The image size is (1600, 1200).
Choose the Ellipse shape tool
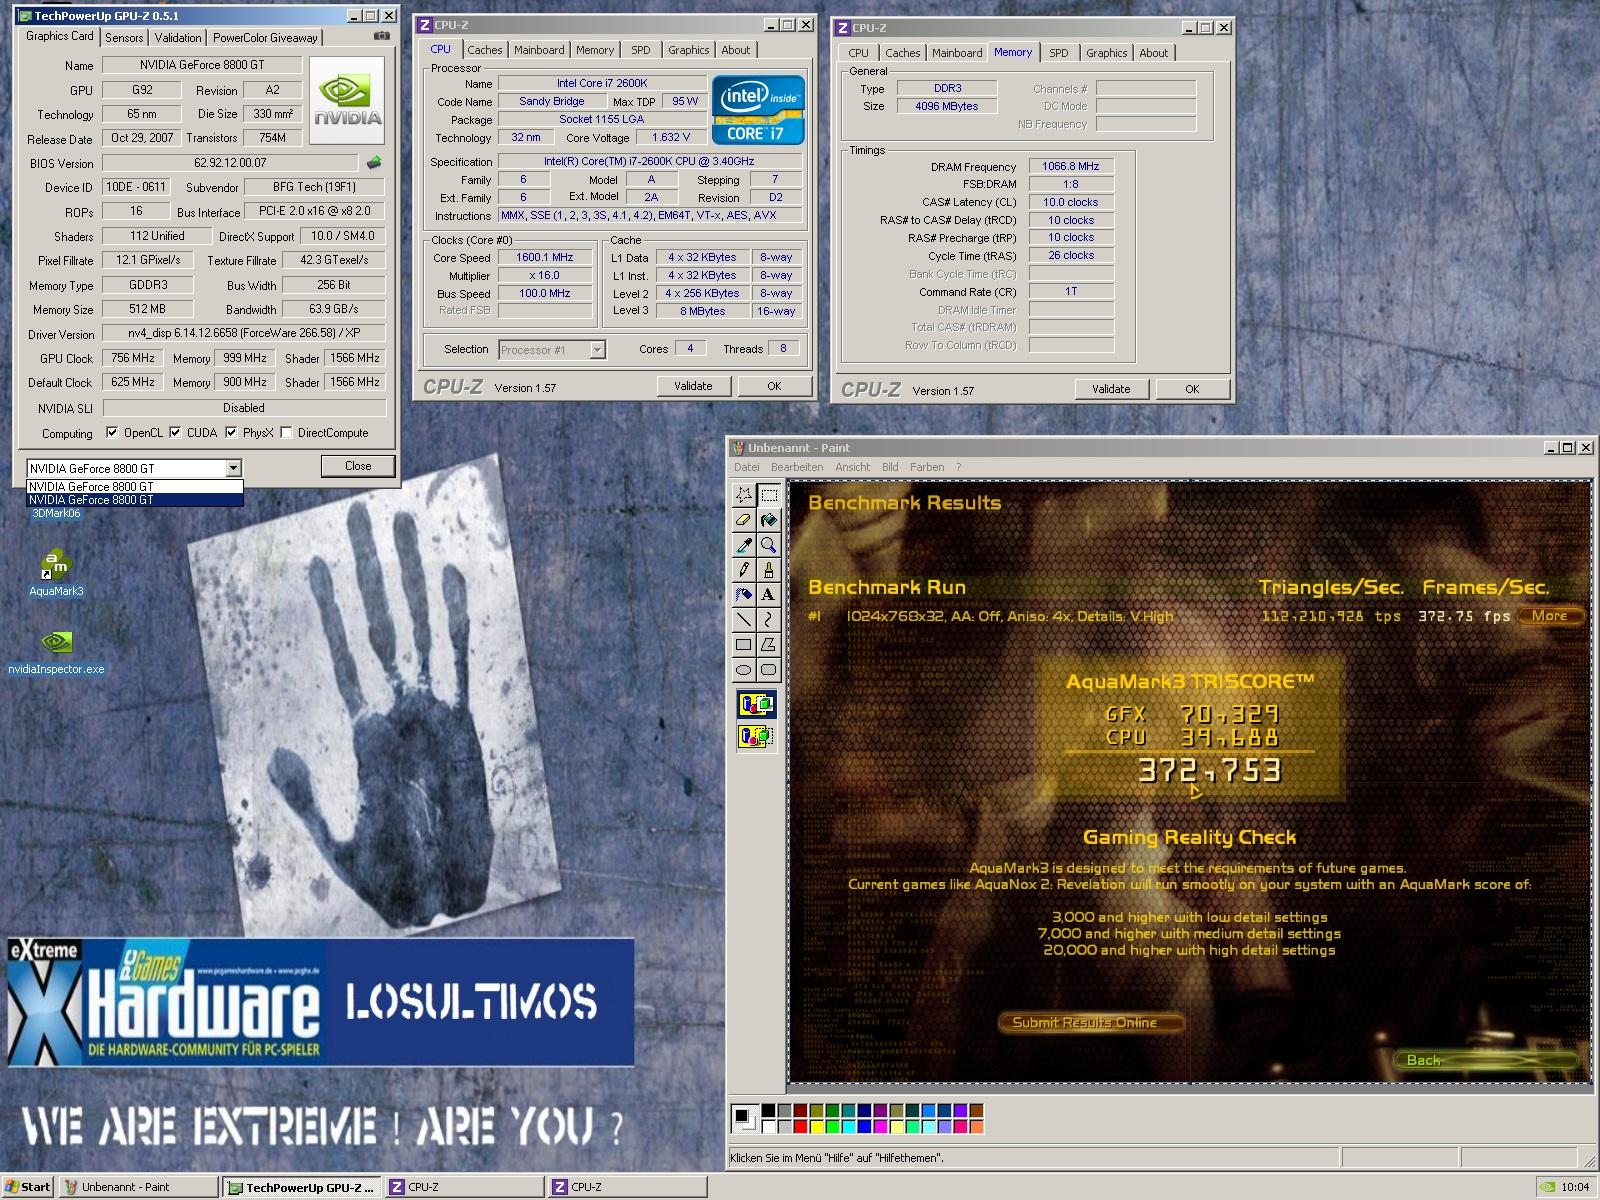coord(744,670)
